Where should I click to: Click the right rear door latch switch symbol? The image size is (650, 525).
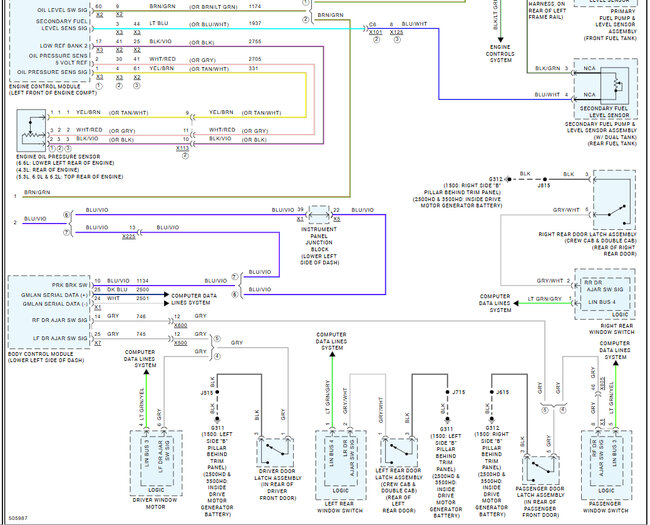coord(614,199)
